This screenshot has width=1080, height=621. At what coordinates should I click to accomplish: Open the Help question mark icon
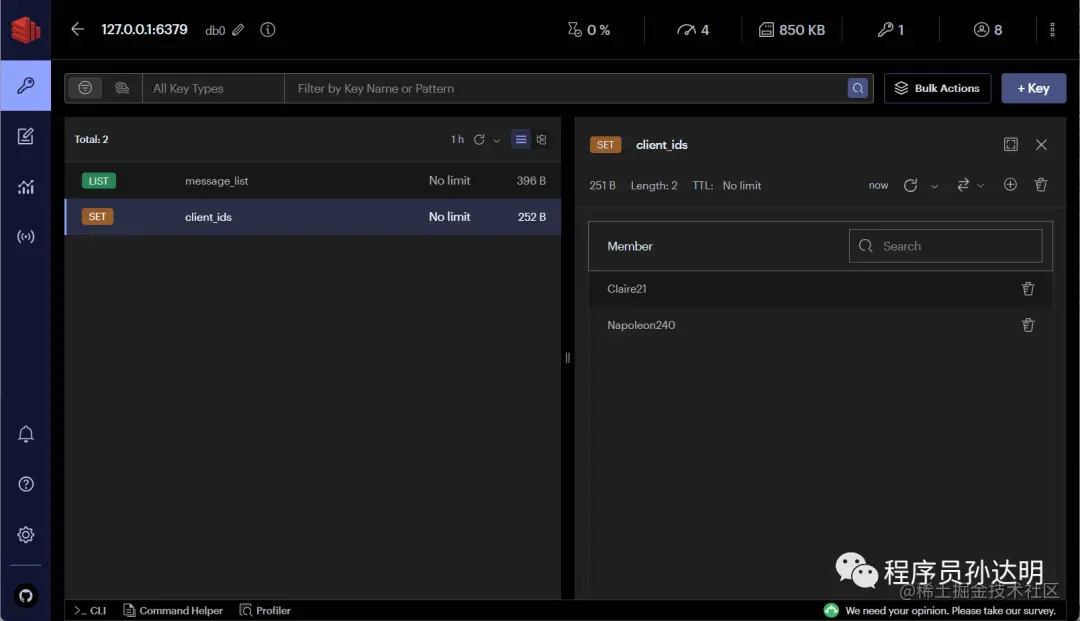(25, 484)
